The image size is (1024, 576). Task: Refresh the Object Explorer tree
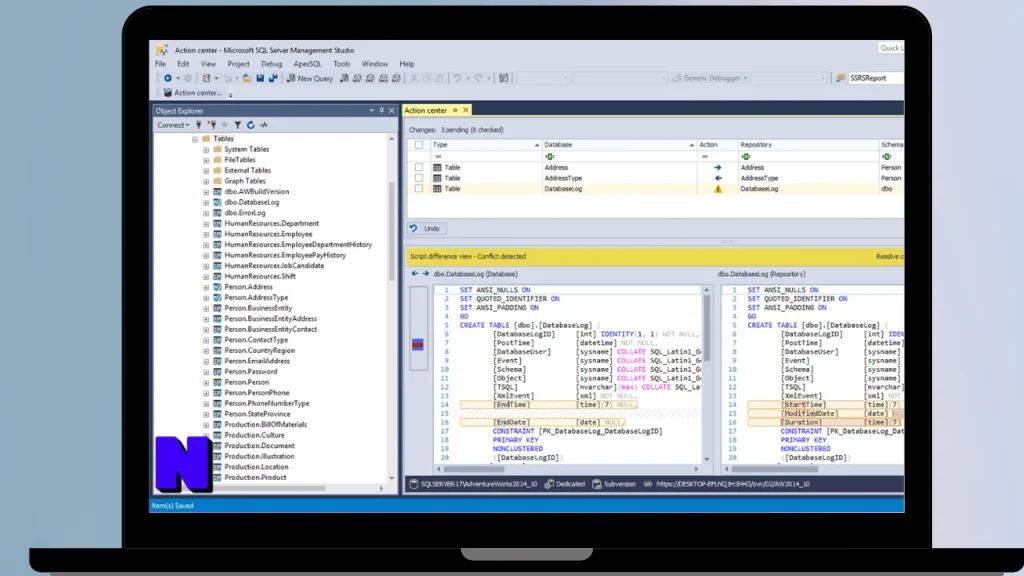[x=251, y=125]
